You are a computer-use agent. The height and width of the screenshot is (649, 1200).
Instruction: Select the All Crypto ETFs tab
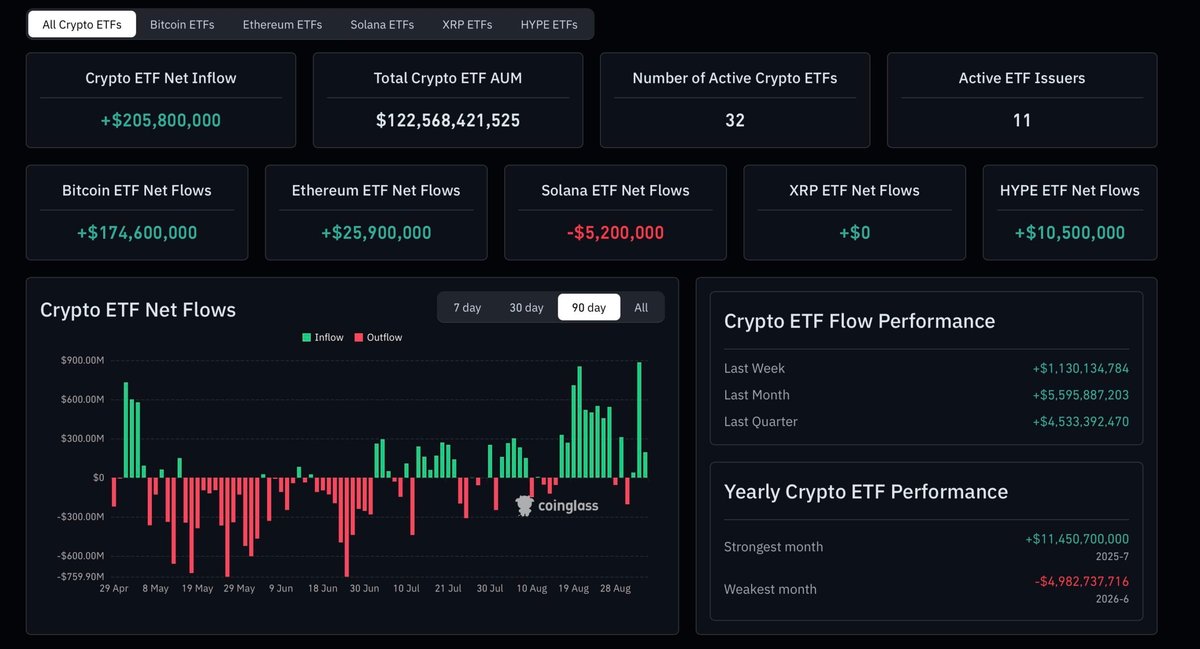(82, 24)
